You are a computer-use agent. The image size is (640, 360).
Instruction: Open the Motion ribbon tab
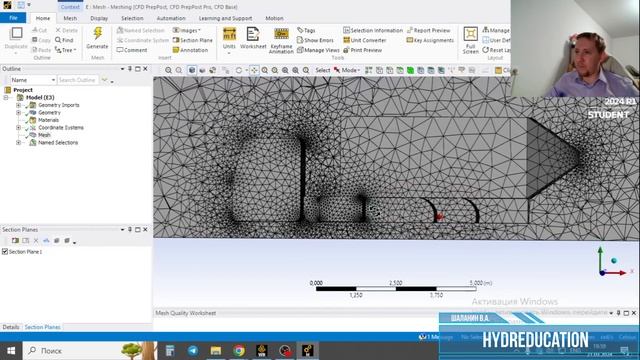coord(274,18)
